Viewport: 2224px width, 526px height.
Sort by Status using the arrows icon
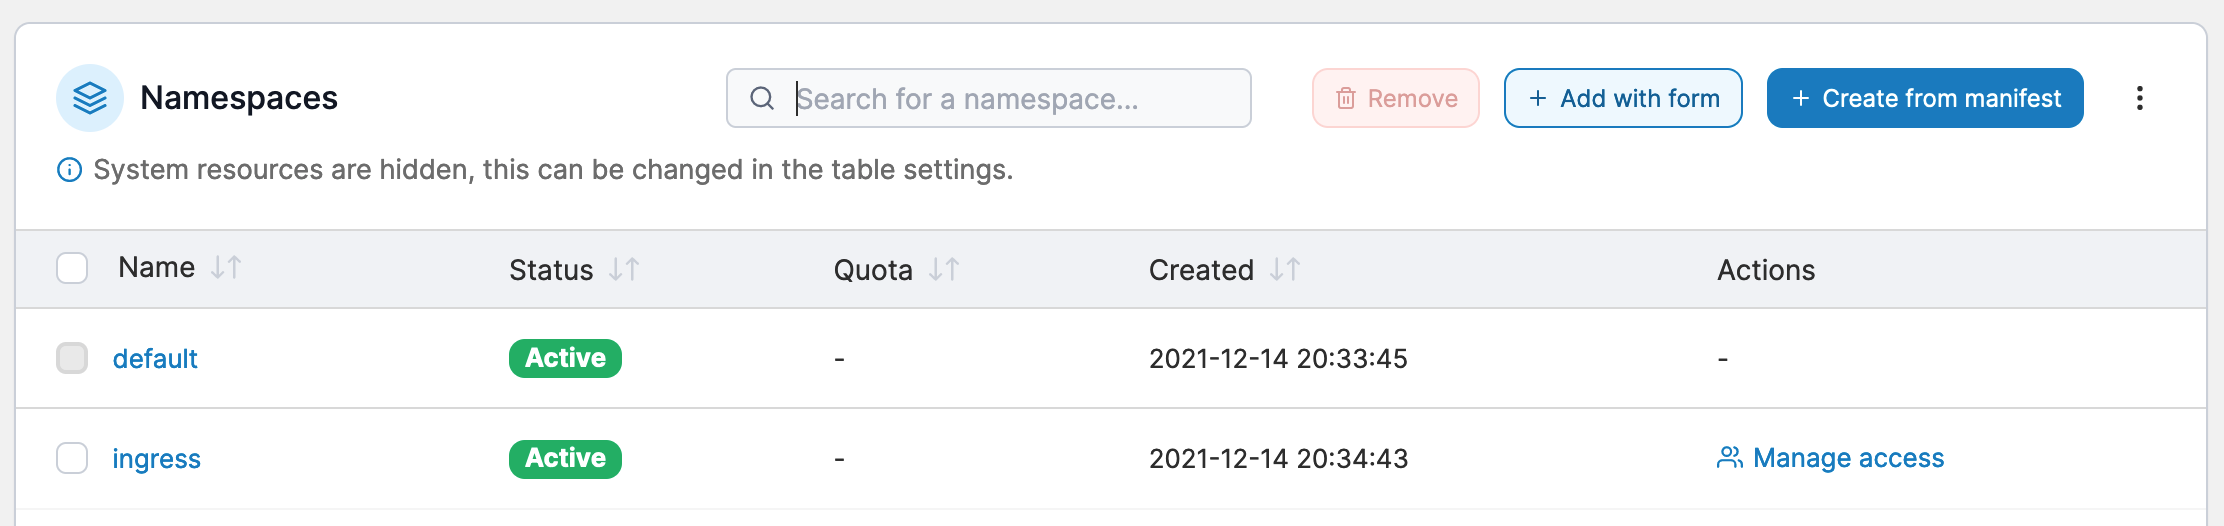click(x=624, y=269)
